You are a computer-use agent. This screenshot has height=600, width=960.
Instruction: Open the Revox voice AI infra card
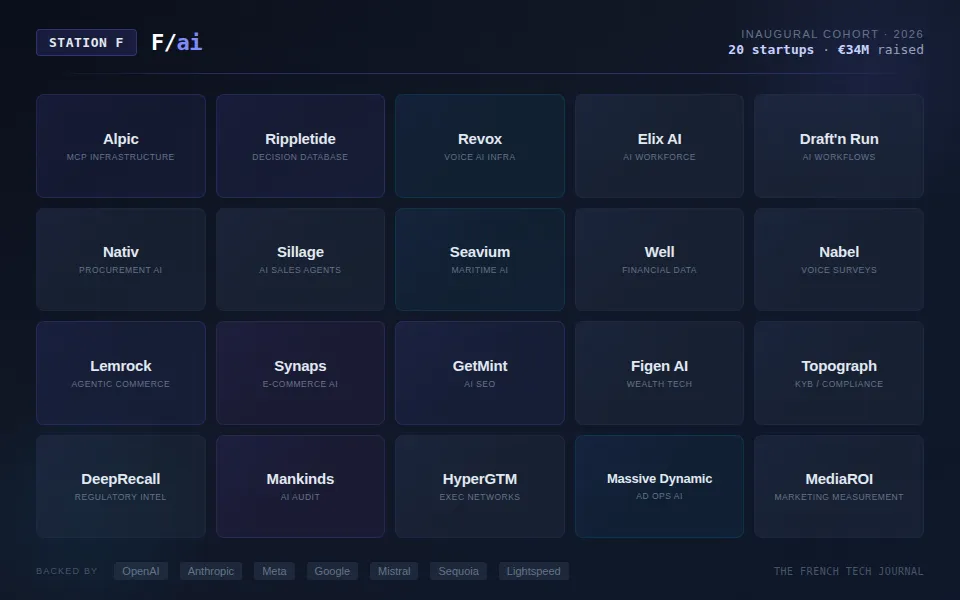(x=480, y=145)
